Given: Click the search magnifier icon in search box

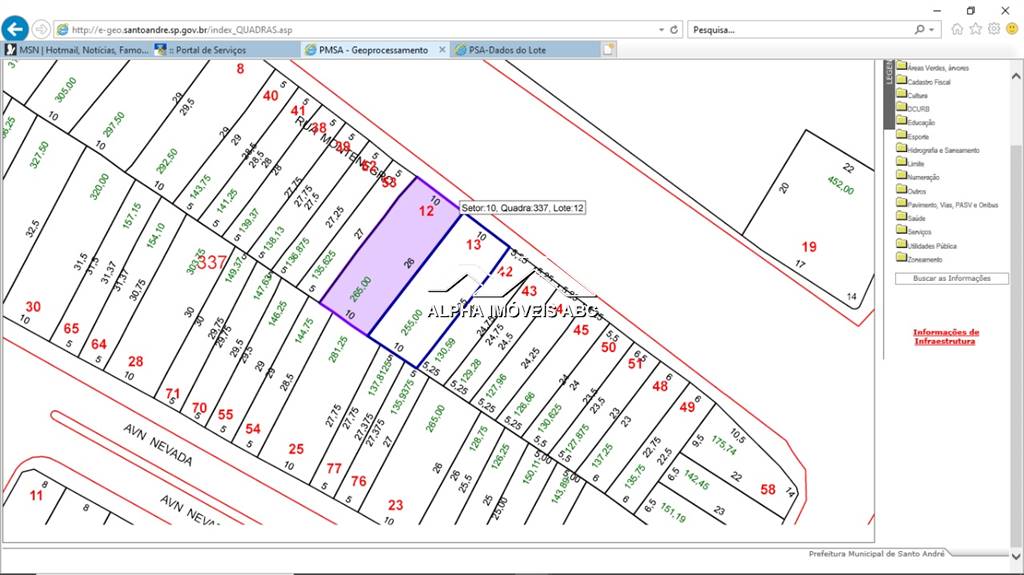Looking at the screenshot, I should point(919,30).
